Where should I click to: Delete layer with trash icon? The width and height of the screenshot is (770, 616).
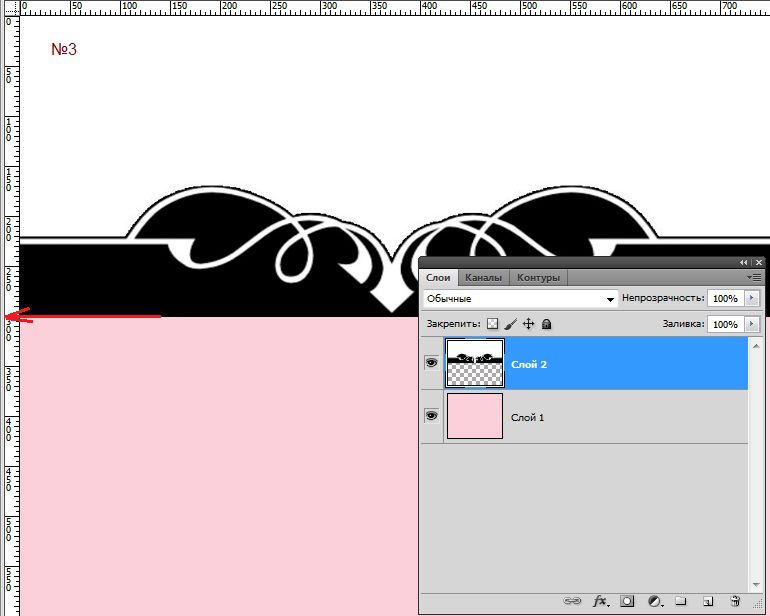click(735, 600)
